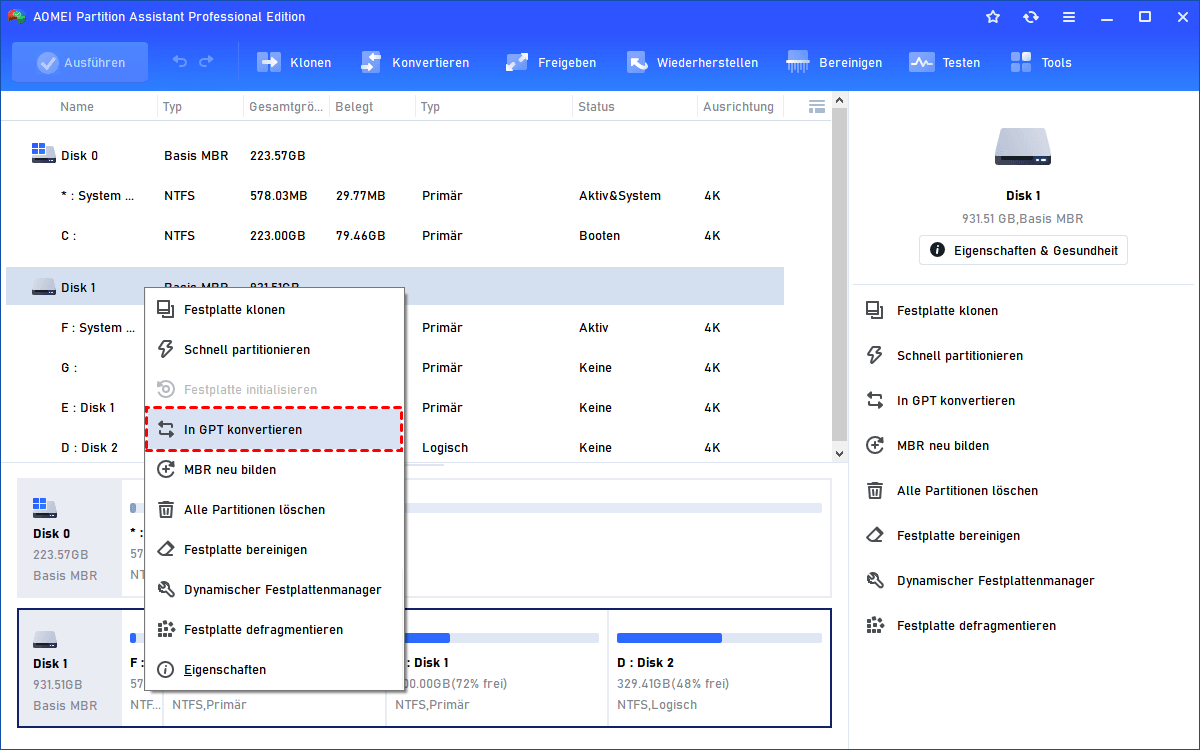Select the D: Disk 2 partition block

coord(718,667)
